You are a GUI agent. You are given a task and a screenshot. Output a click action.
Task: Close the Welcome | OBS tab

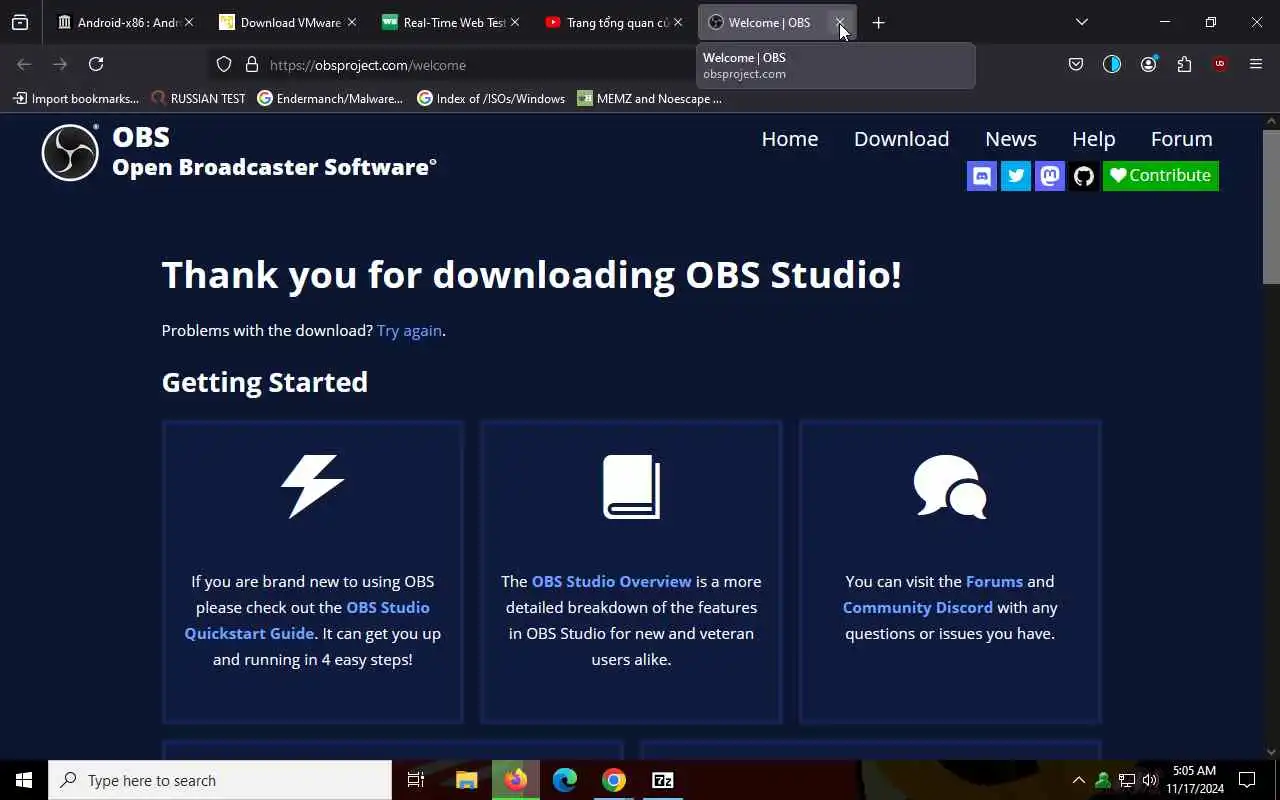point(840,22)
